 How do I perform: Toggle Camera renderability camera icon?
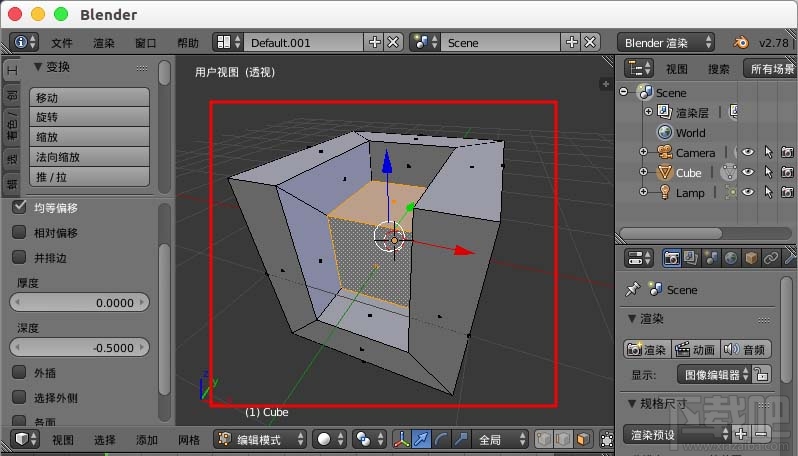click(787, 152)
